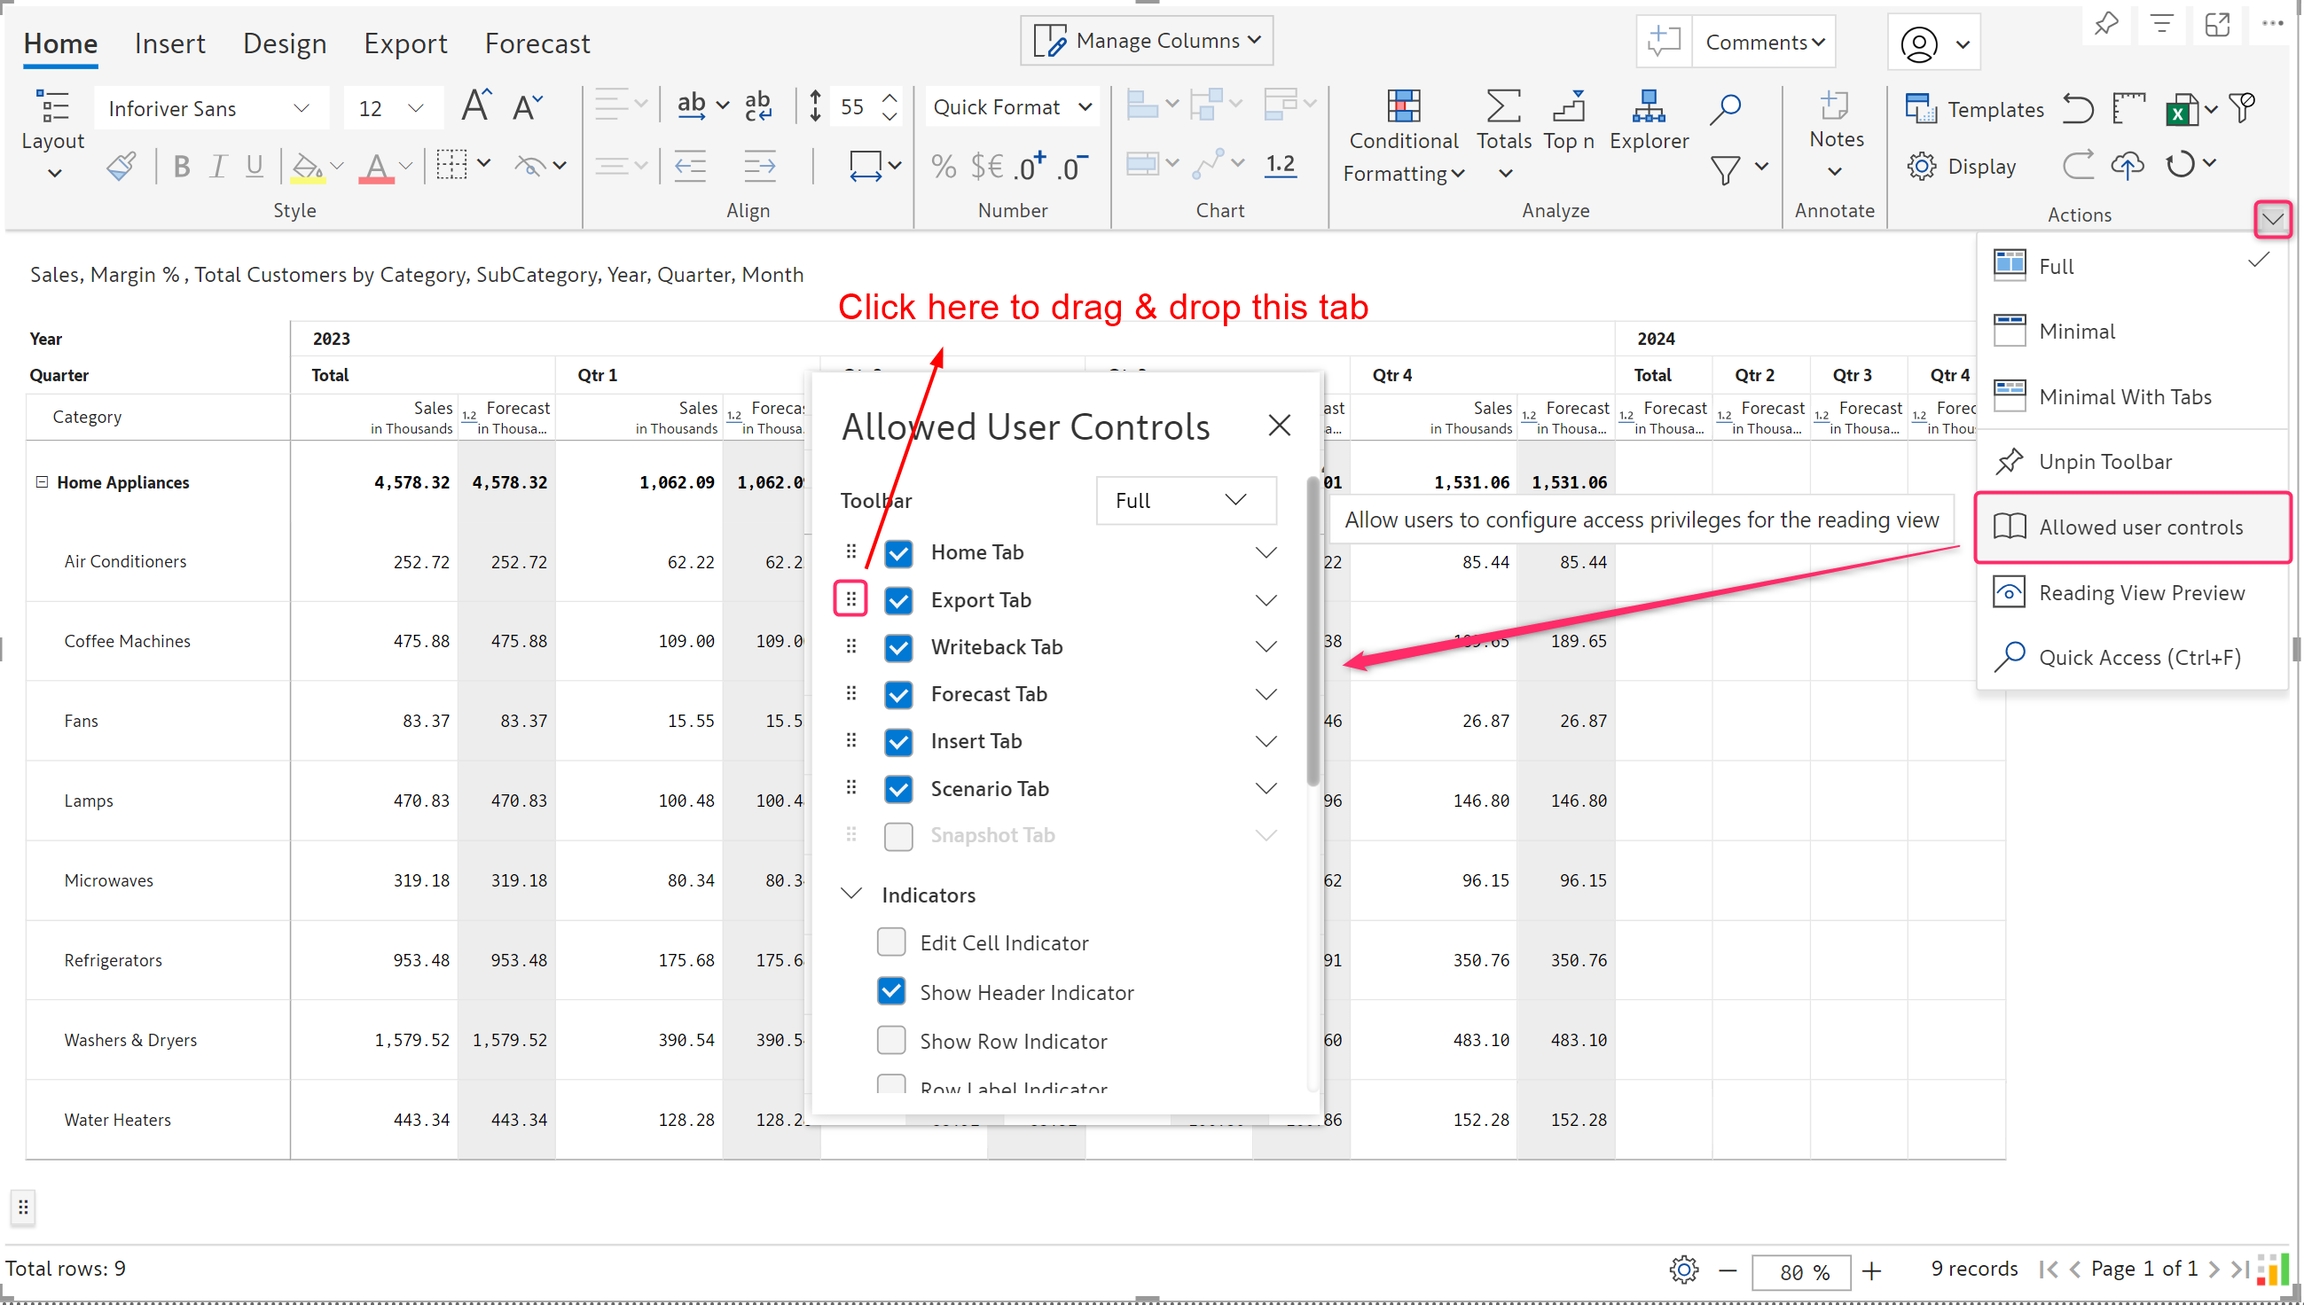Select Reading View Preview menu item
This screenshot has width=2304, height=1305.
2141,593
